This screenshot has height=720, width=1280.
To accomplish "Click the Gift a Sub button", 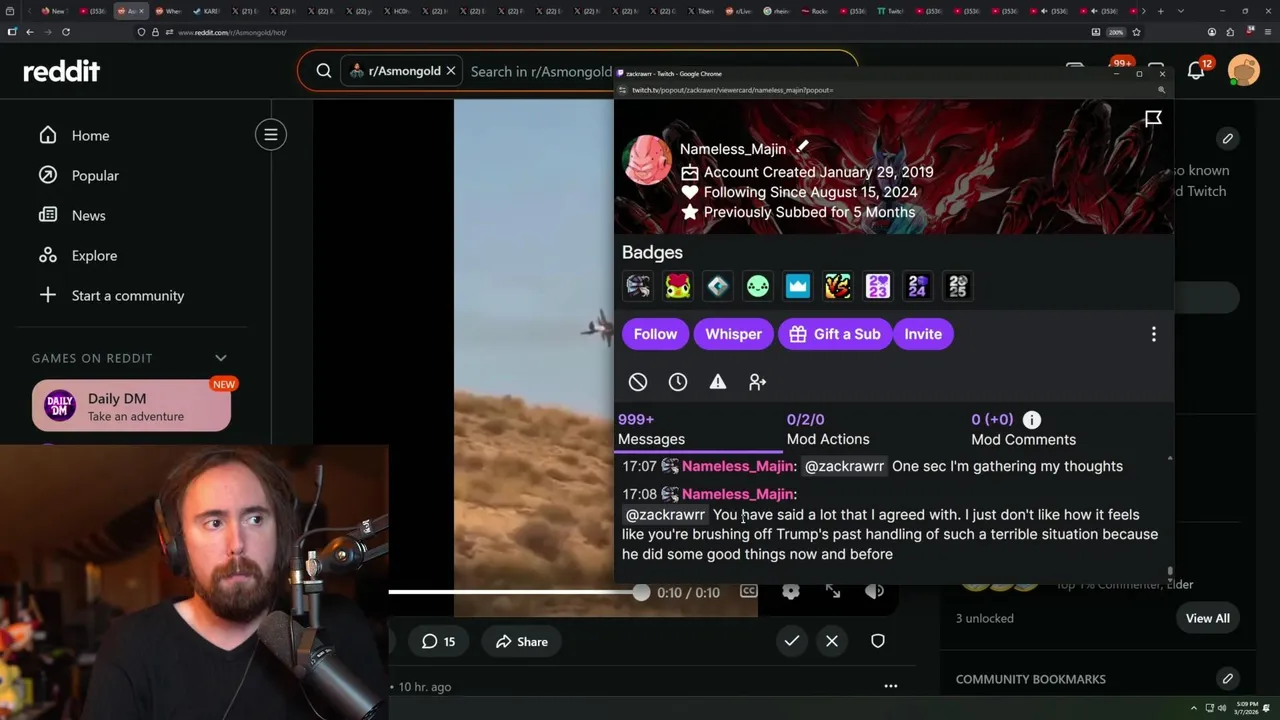I will click(835, 334).
